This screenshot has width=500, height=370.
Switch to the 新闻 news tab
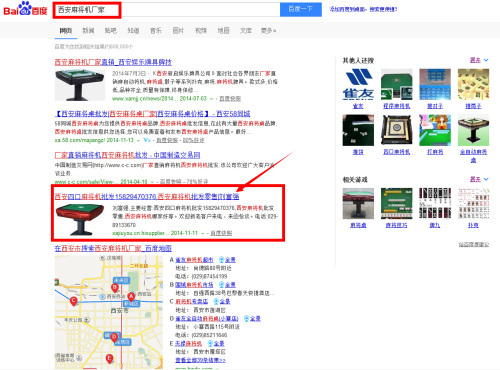[88, 31]
